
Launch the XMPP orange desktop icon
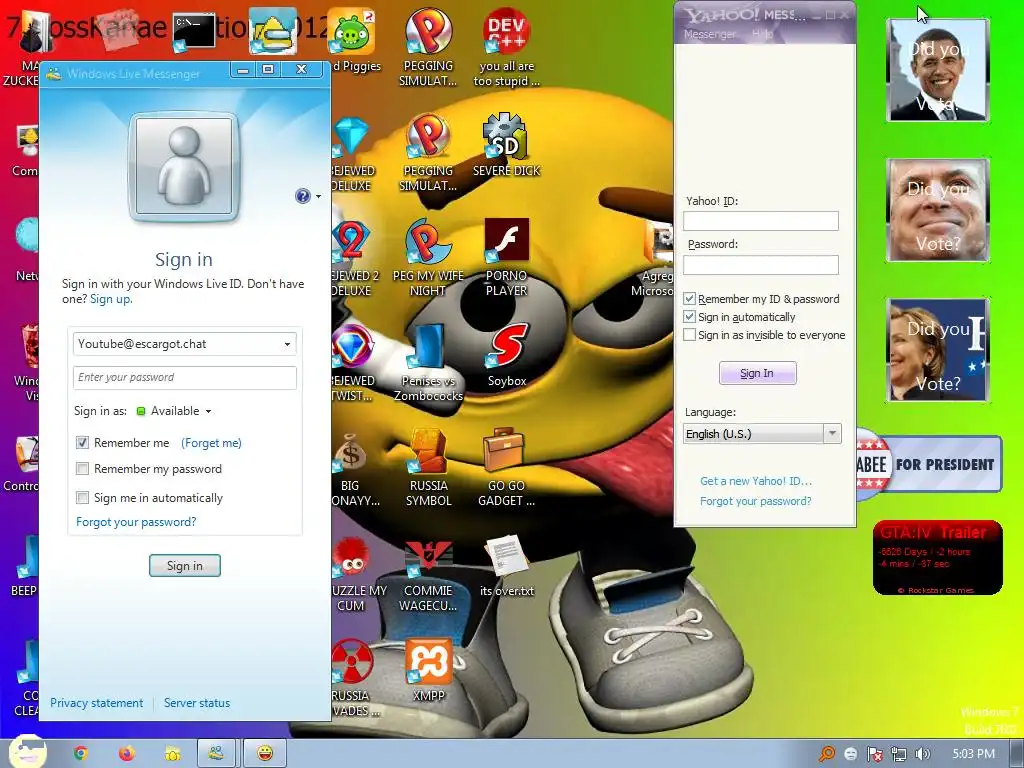tap(428, 671)
